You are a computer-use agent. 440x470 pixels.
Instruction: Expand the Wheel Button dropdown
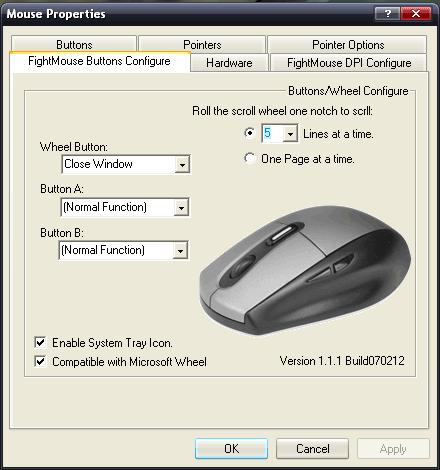tap(182, 164)
